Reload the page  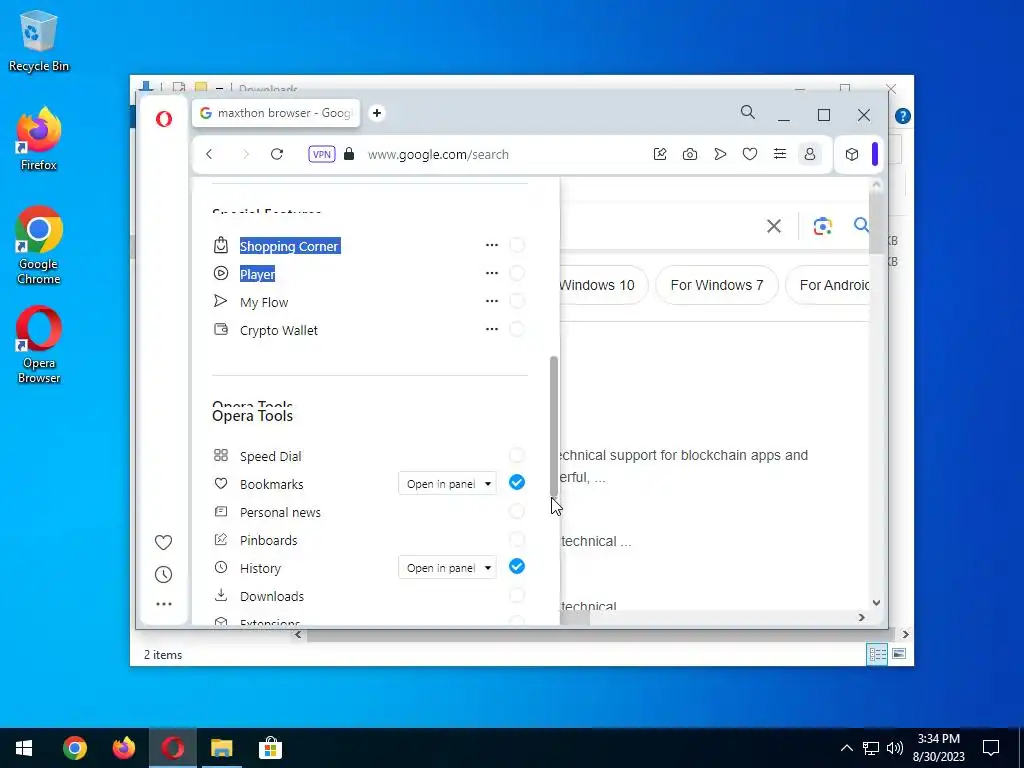tap(277, 154)
